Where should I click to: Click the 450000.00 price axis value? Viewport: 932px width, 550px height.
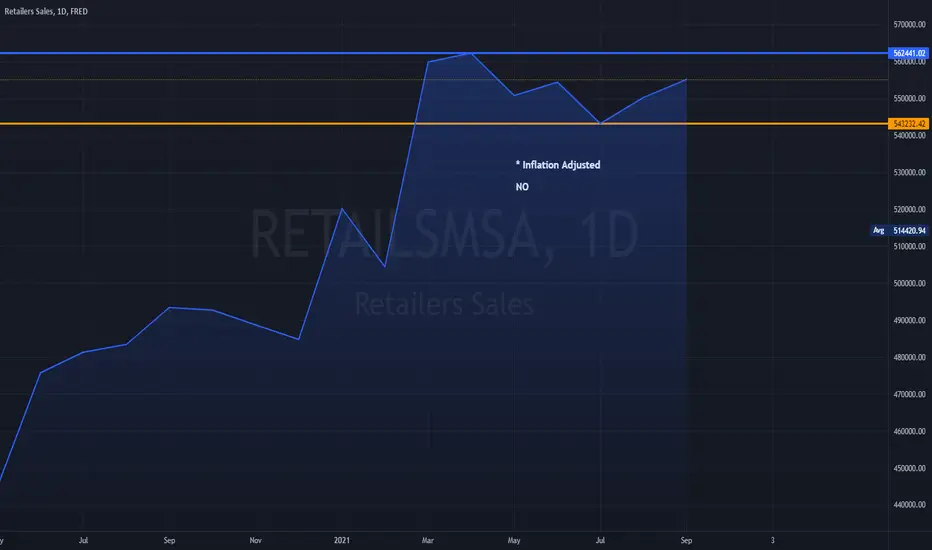coord(909,468)
